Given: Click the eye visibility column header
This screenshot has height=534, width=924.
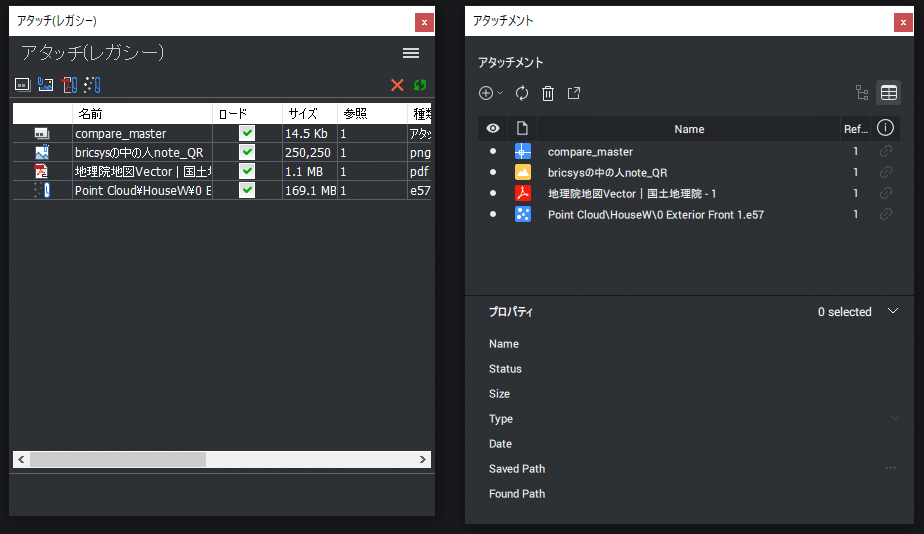Looking at the screenshot, I should pyautogui.click(x=493, y=128).
